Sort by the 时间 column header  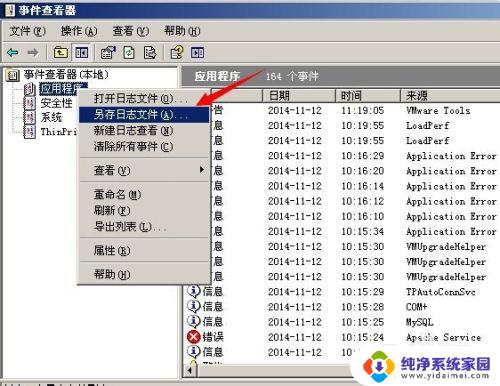click(368, 96)
